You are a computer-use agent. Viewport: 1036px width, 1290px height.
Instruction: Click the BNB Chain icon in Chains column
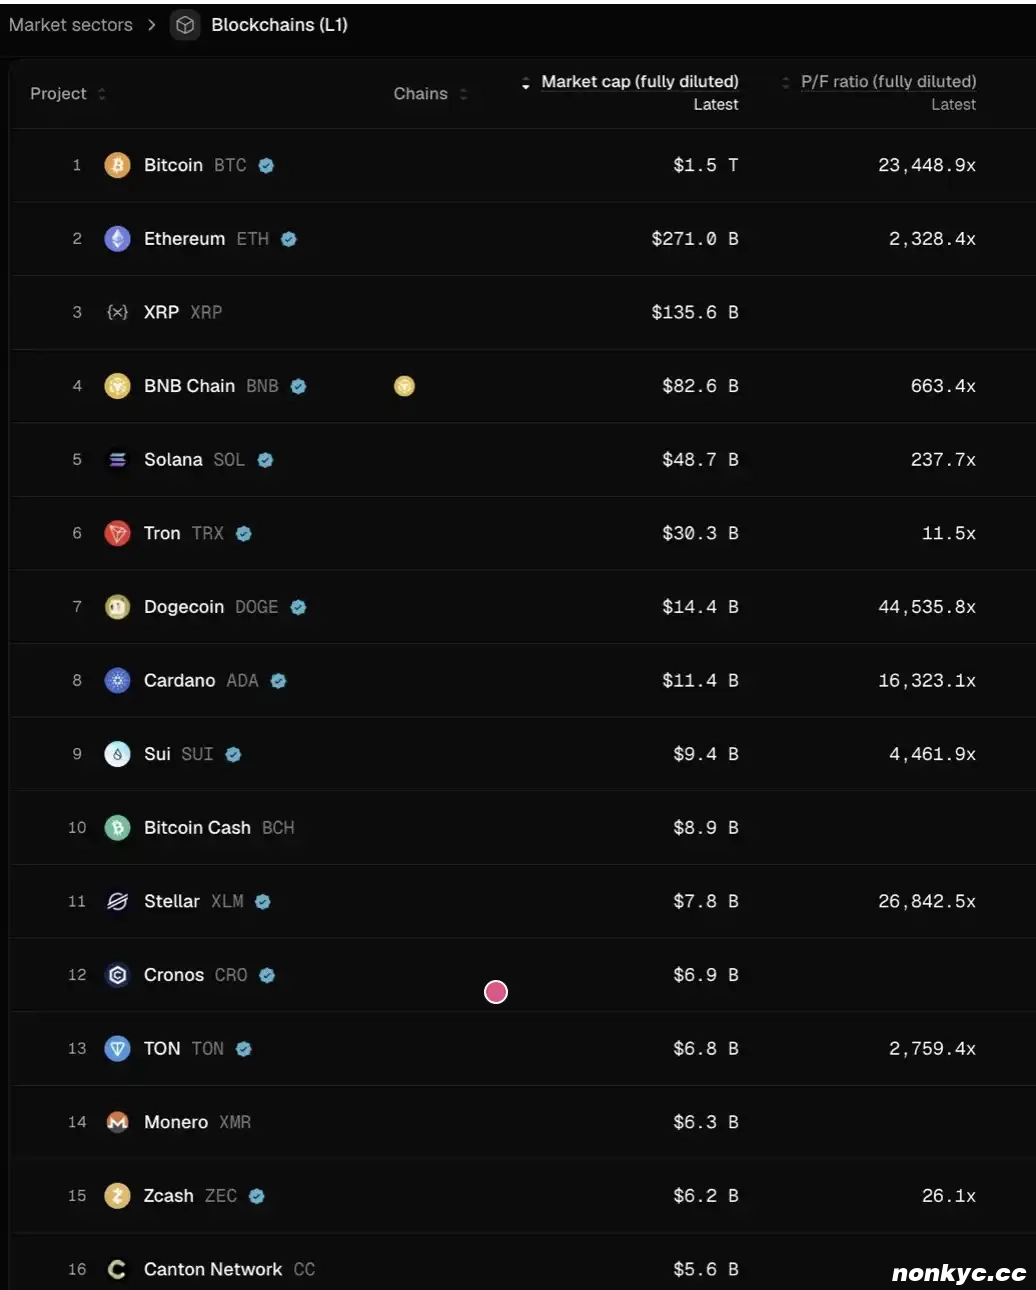pos(404,386)
